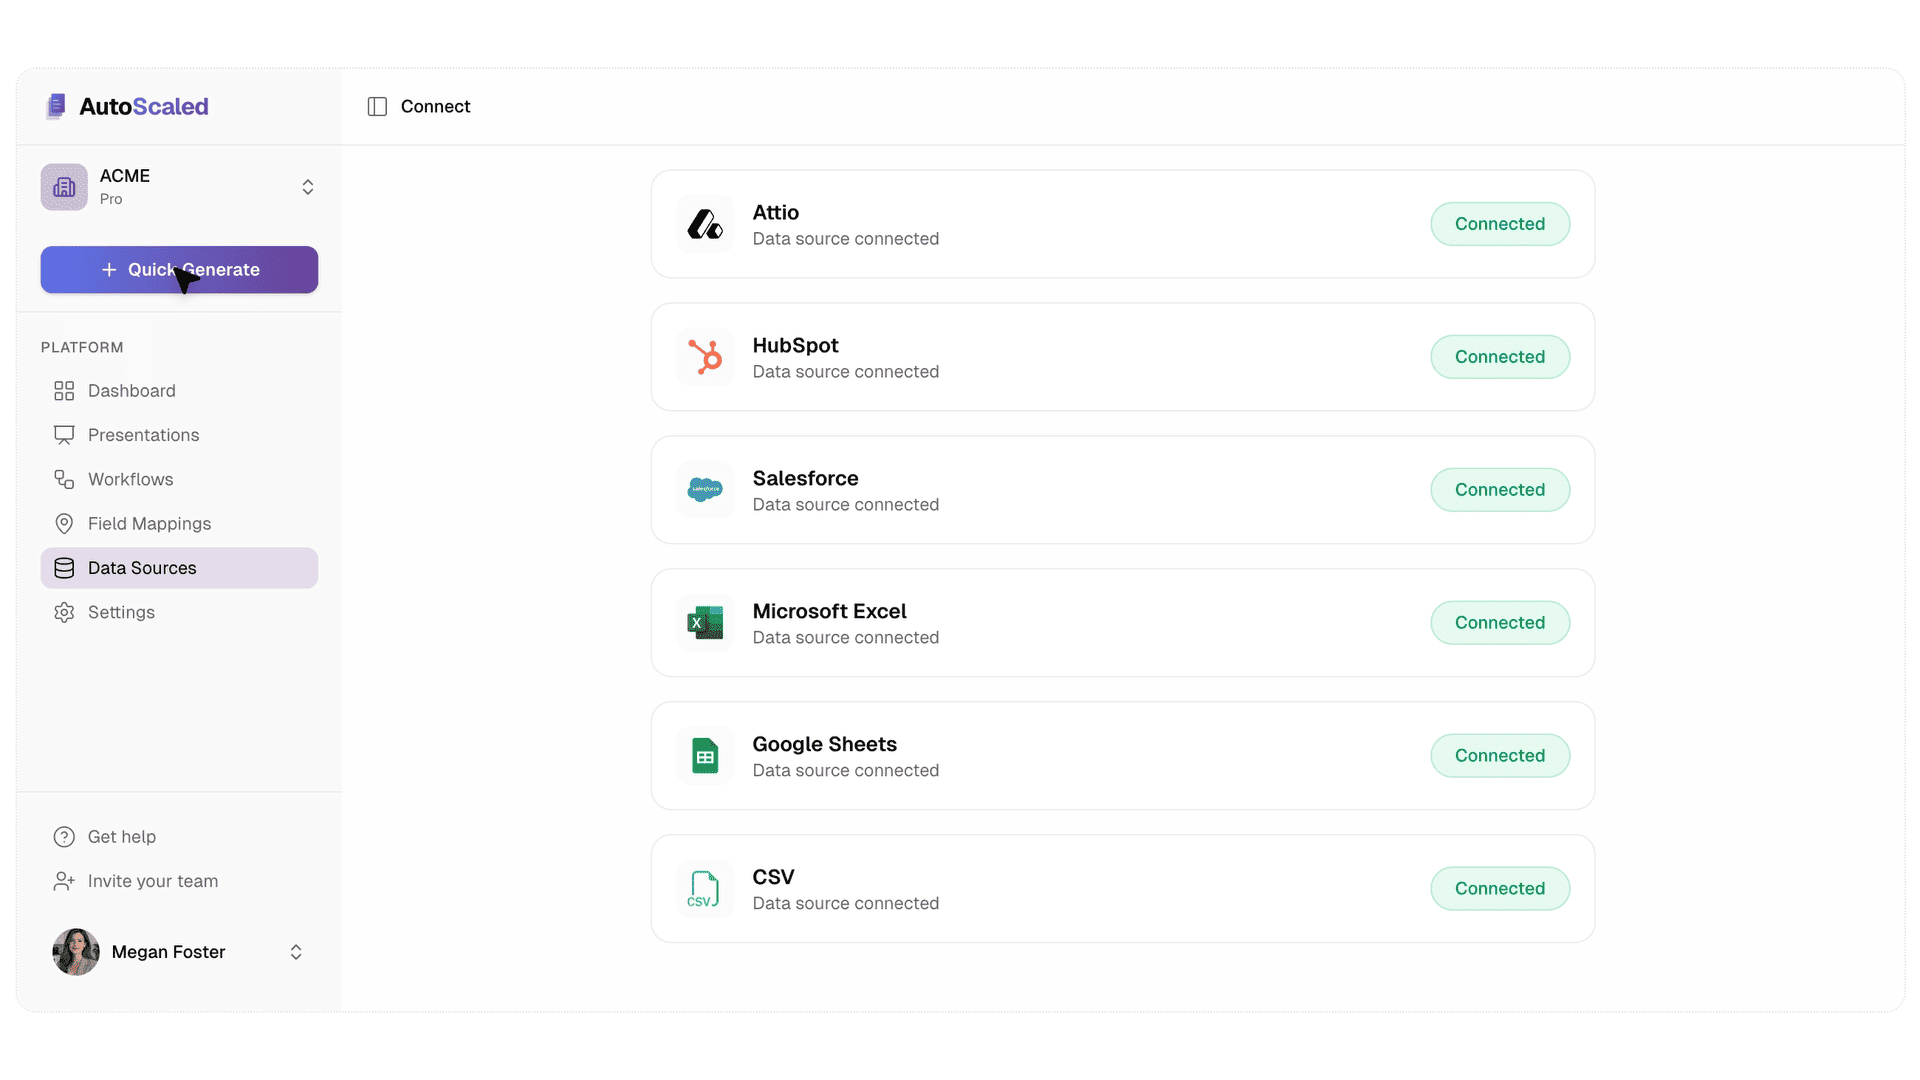
Task: Go to Presentations in sidebar
Action: (143, 435)
